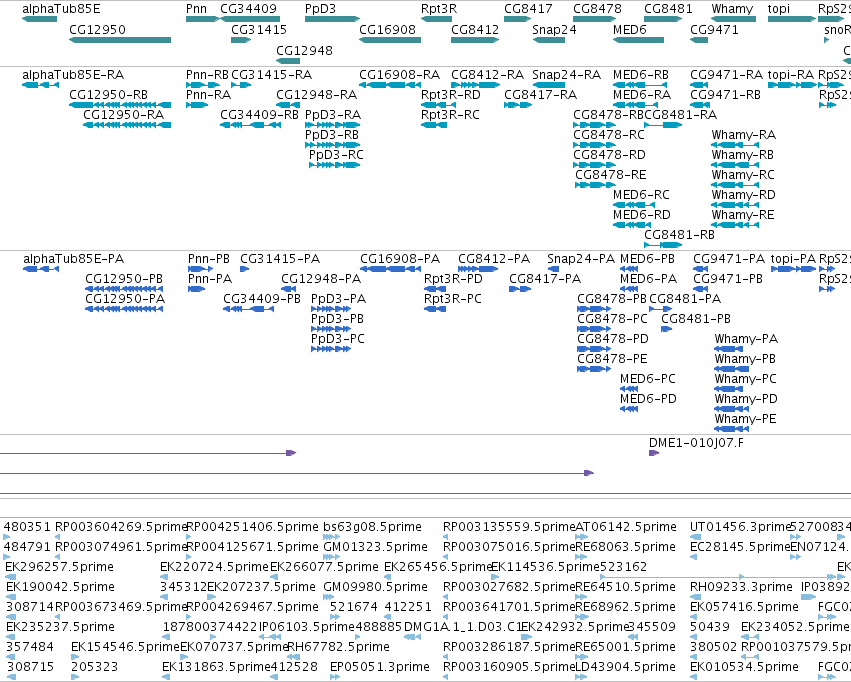Select transcript CG34409-RB
Viewport: 851px width, 682px height.
(259, 115)
